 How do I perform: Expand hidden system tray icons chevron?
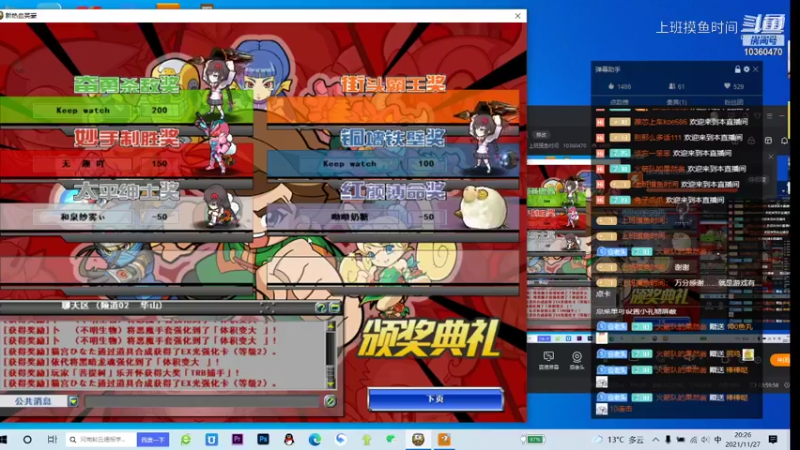click(656, 439)
